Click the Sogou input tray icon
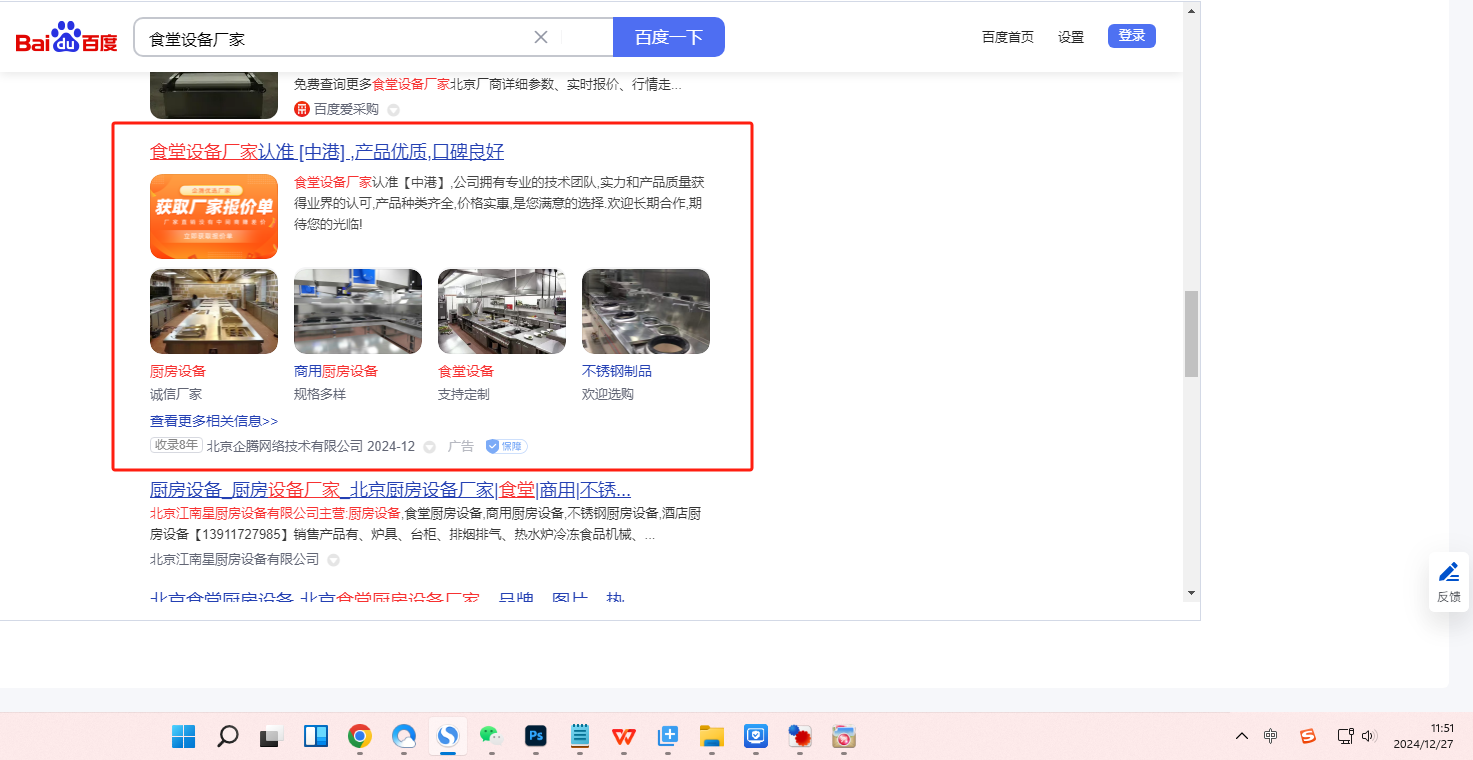 (x=1308, y=736)
